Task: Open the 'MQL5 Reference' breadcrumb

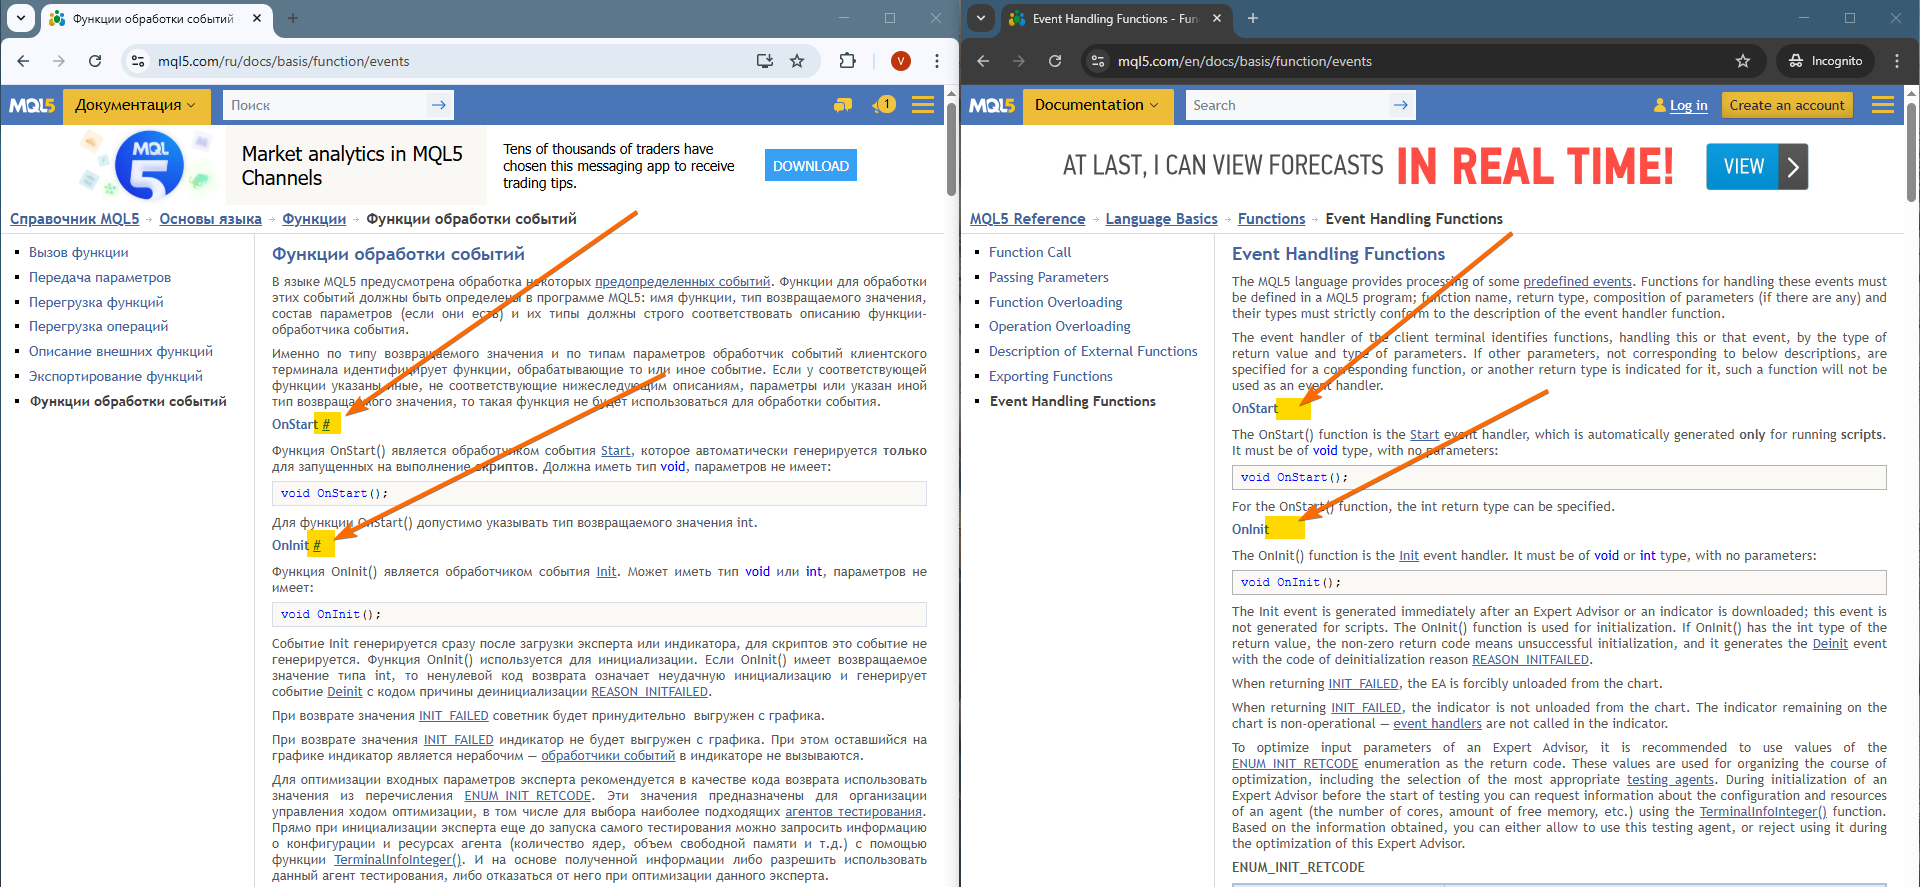Action: pos(1027,219)
